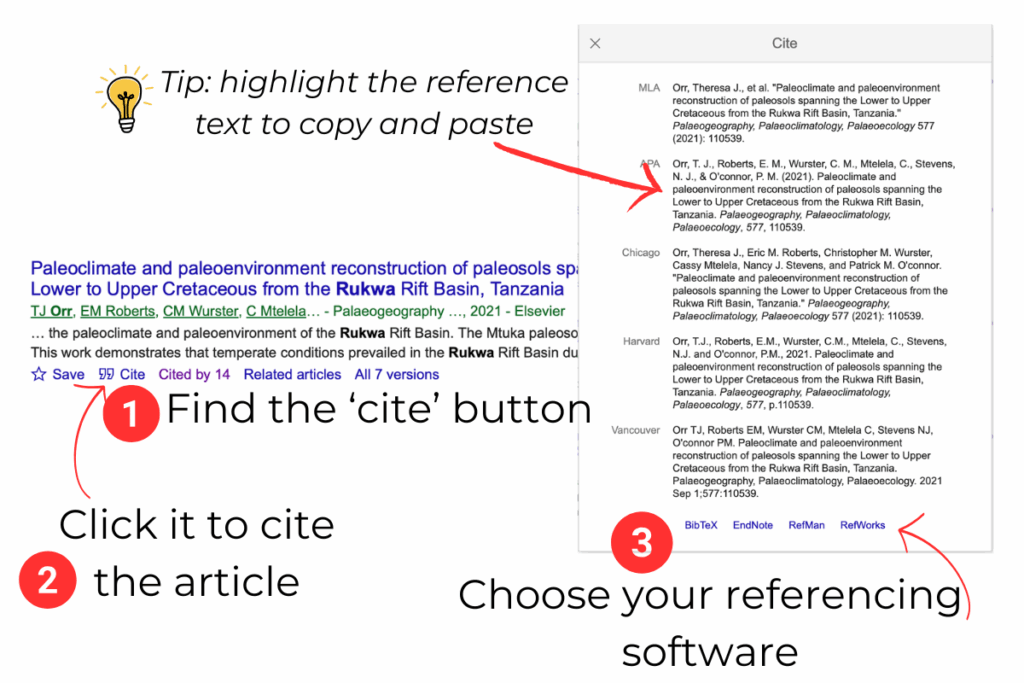The height and width of the screenshot is (683, 1024).
Task: Open 'All 7 versions' of the article
Action: 396,374
